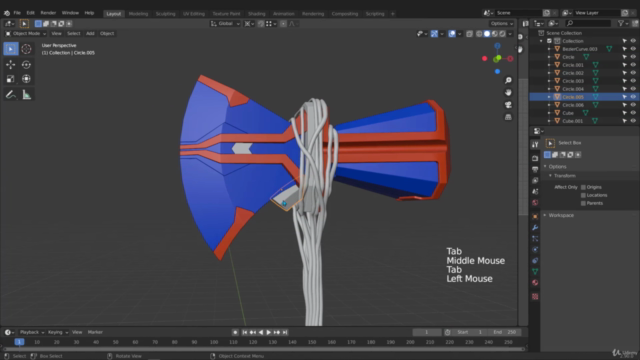Pick the Transform tool
Image resolution: width=640 pixels, height=360 pixels.
pos(26,79)
